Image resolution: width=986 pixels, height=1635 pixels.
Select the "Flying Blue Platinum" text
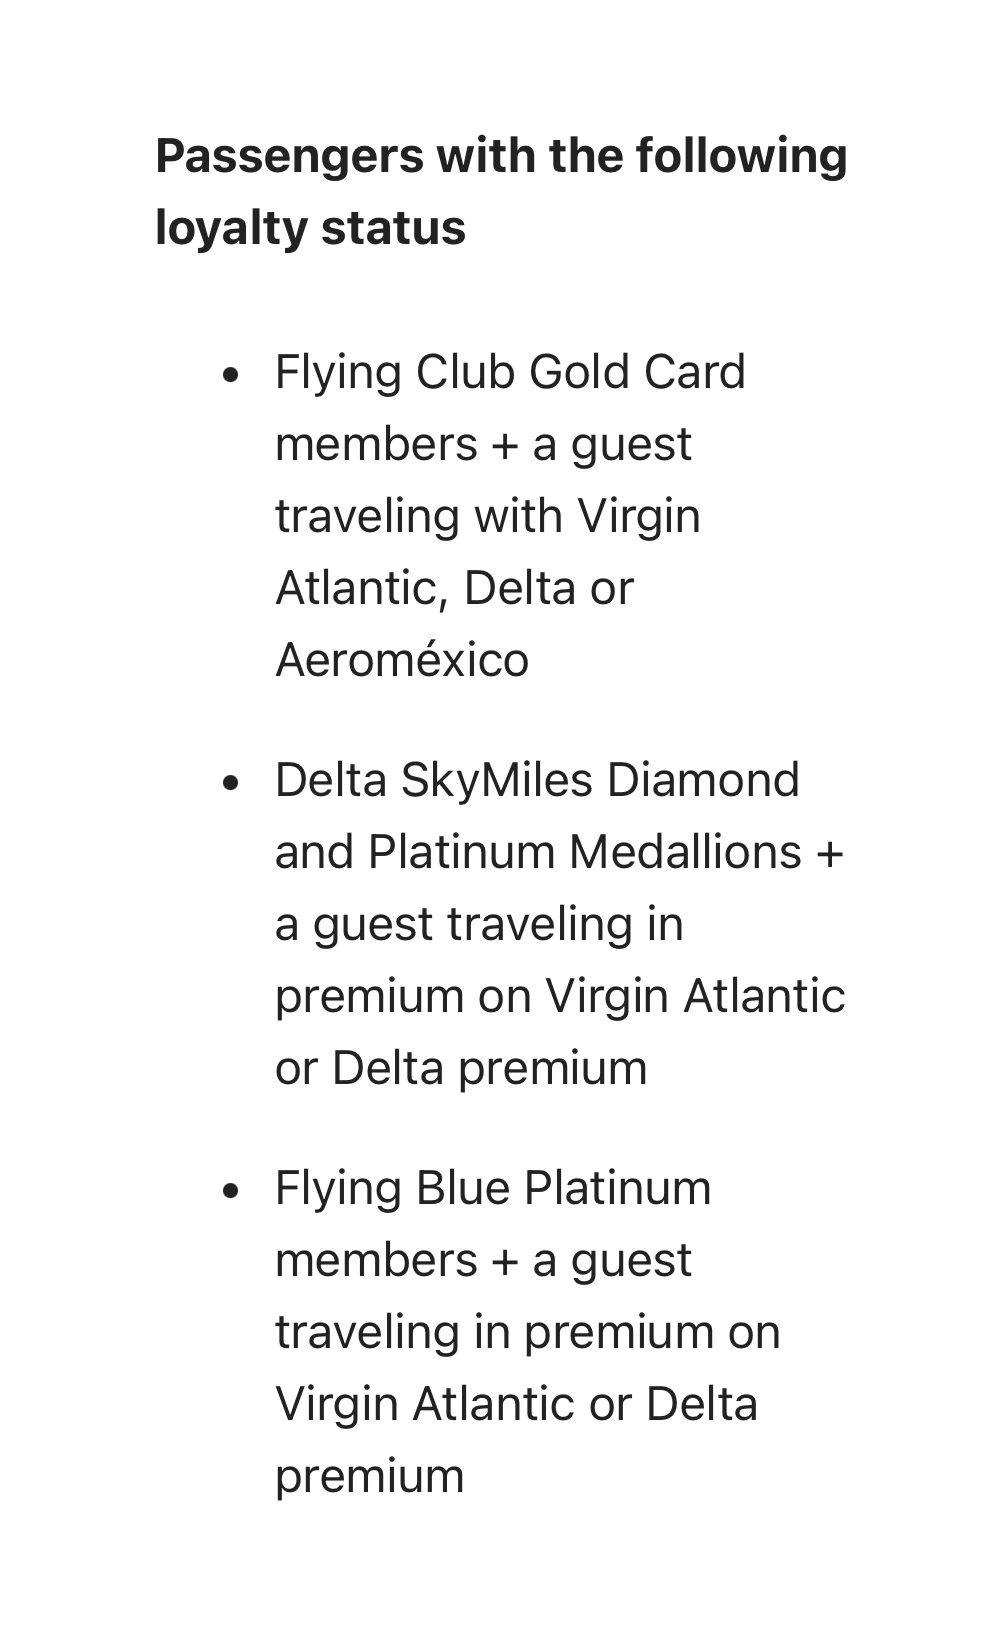[x=493, y=1188]
